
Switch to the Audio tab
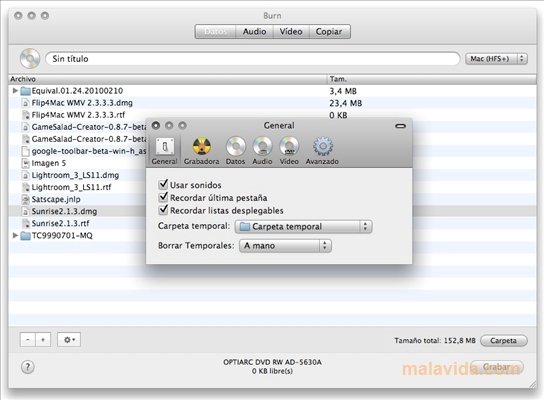[254, 32]
